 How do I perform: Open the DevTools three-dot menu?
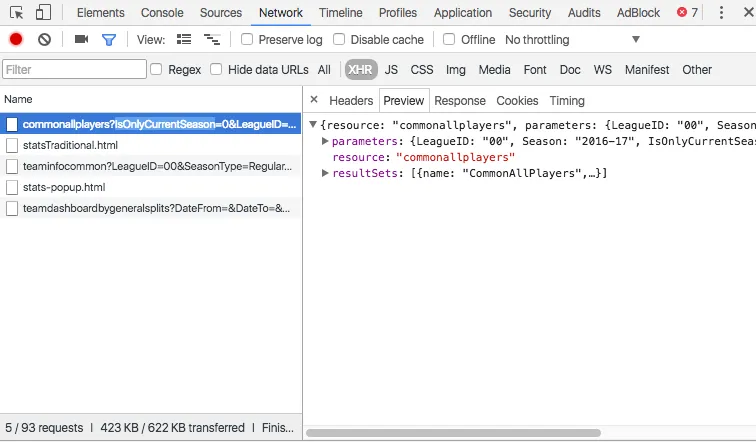(721, 13)
